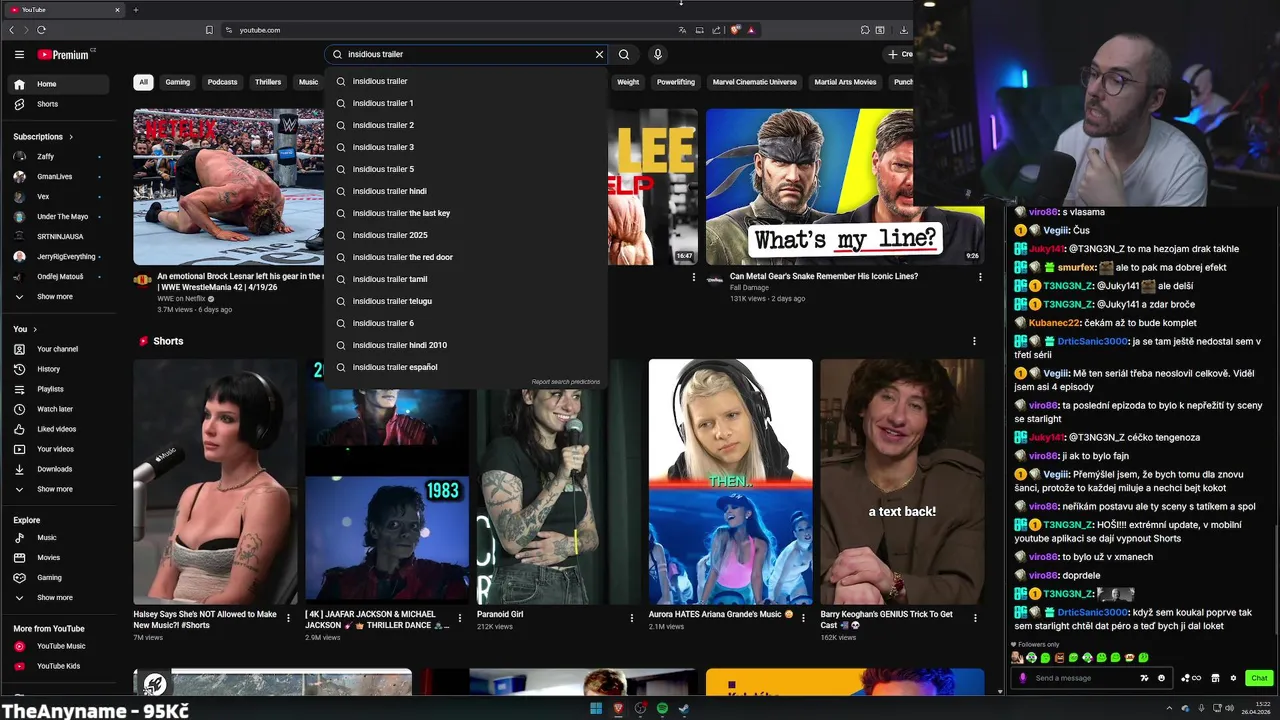Open the Halsey short thumbnail
This screenshot has height=720, width=1280.
coord(215,482)
